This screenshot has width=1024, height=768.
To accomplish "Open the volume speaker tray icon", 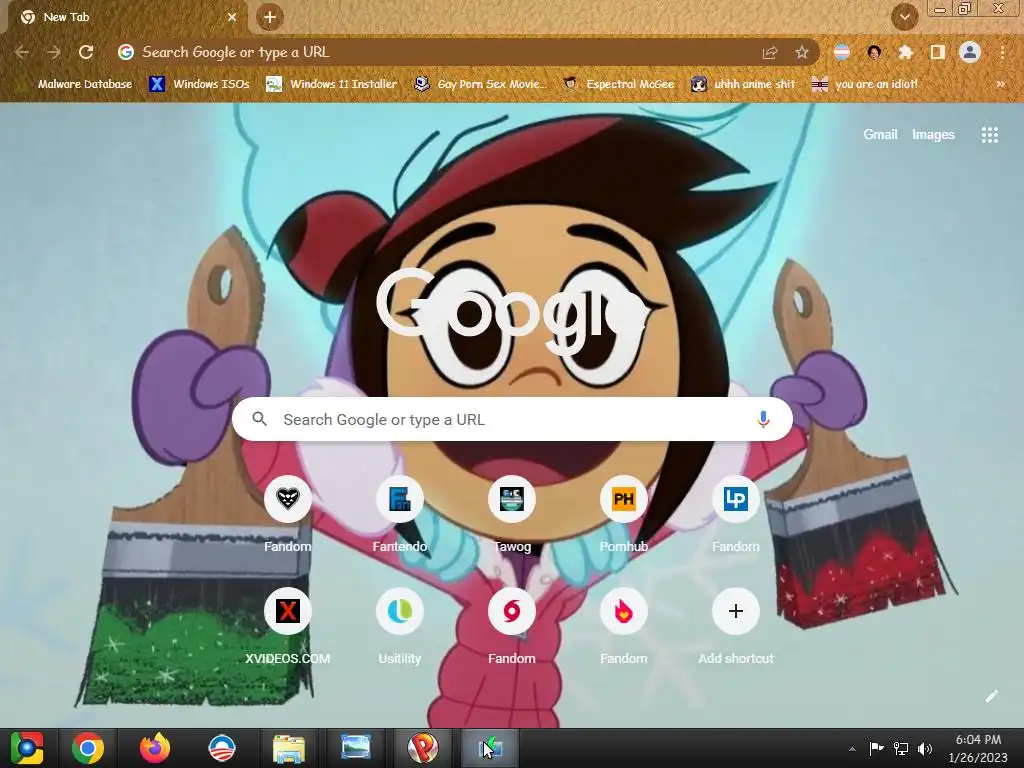I will 925,748.
